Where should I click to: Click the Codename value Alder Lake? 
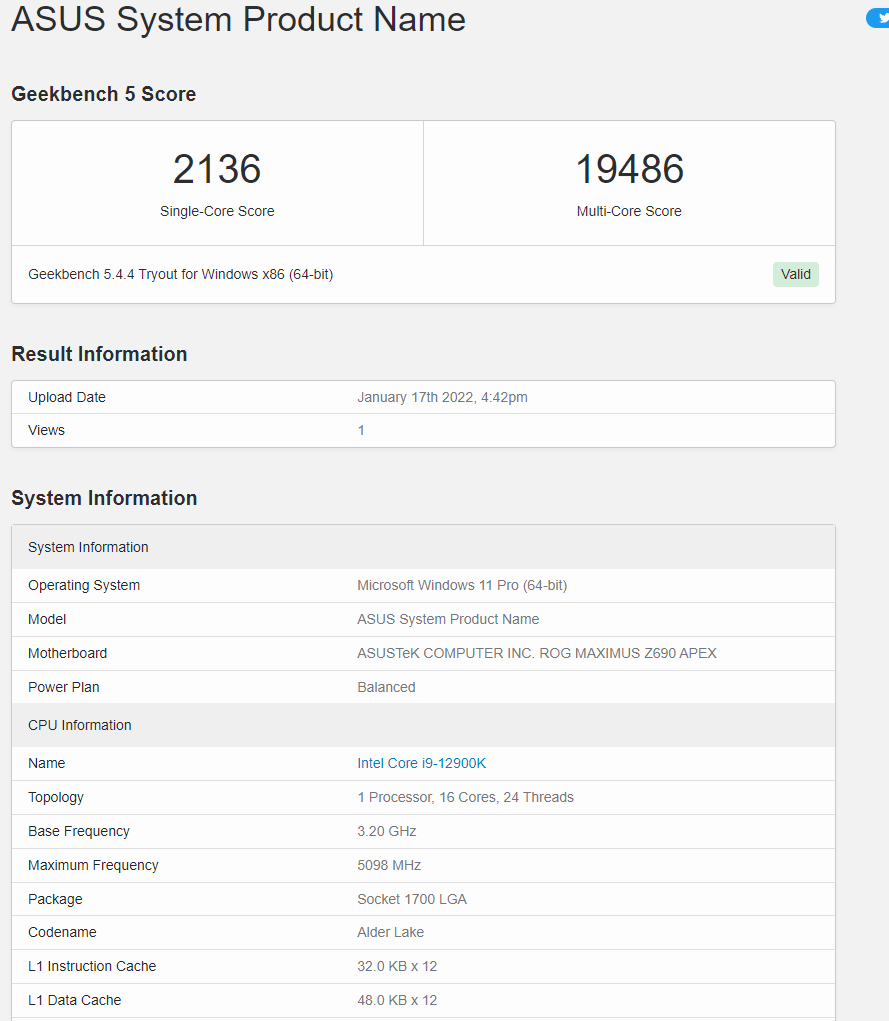pos(390,932)
